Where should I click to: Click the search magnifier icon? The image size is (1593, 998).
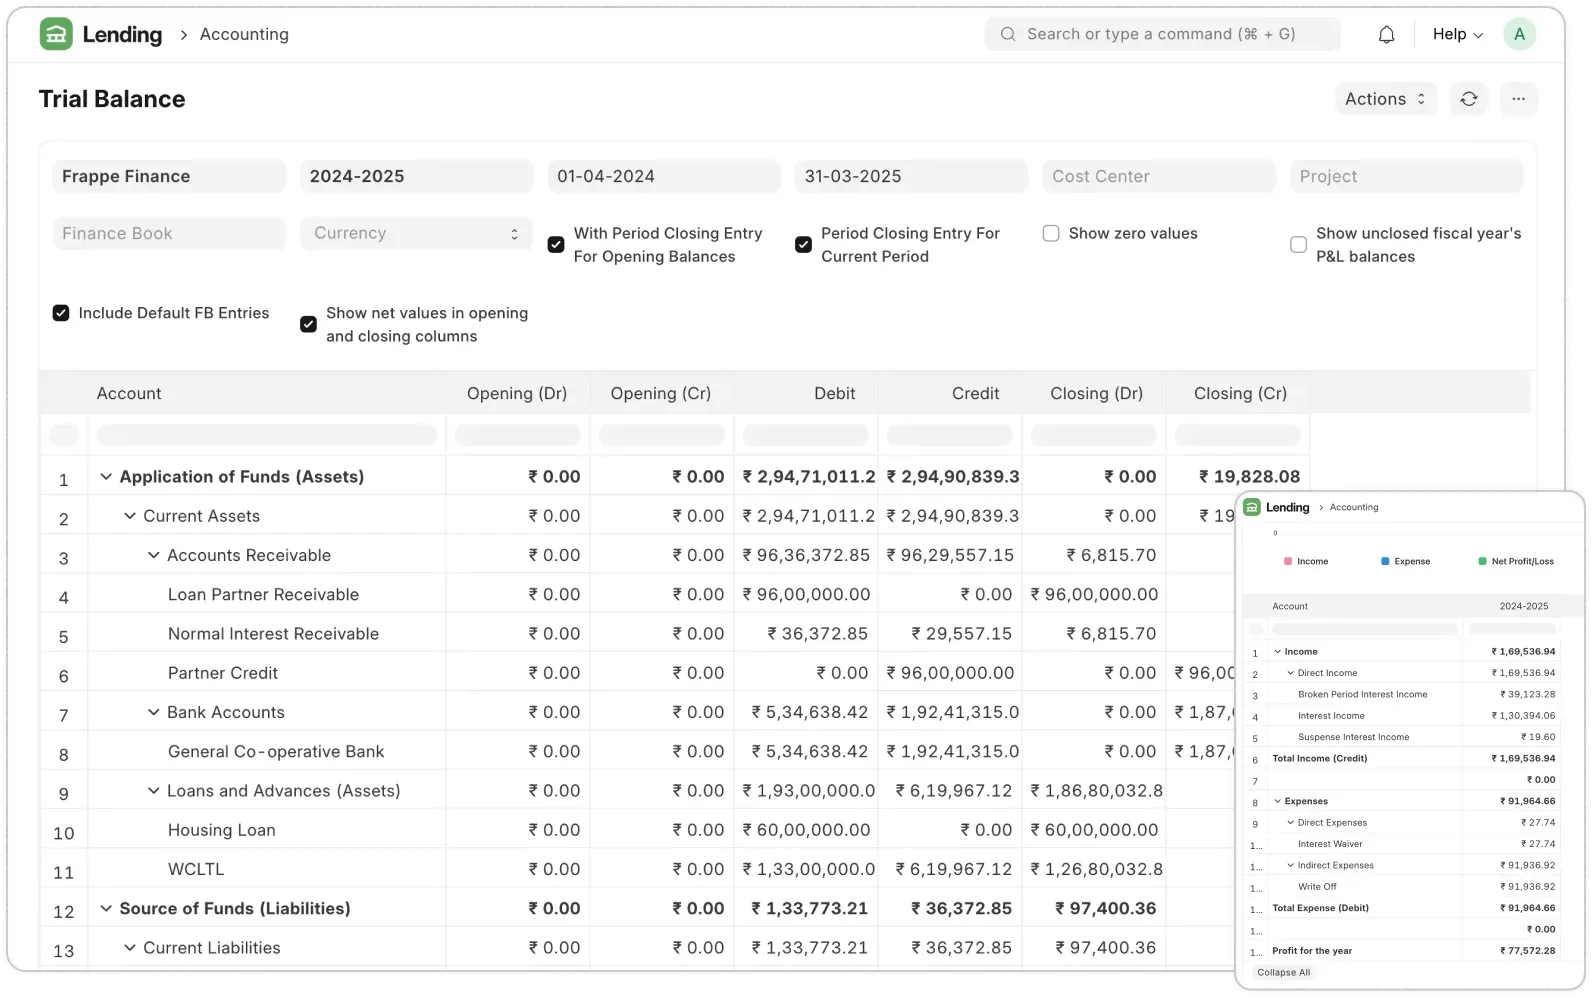tap(1008, 34)
